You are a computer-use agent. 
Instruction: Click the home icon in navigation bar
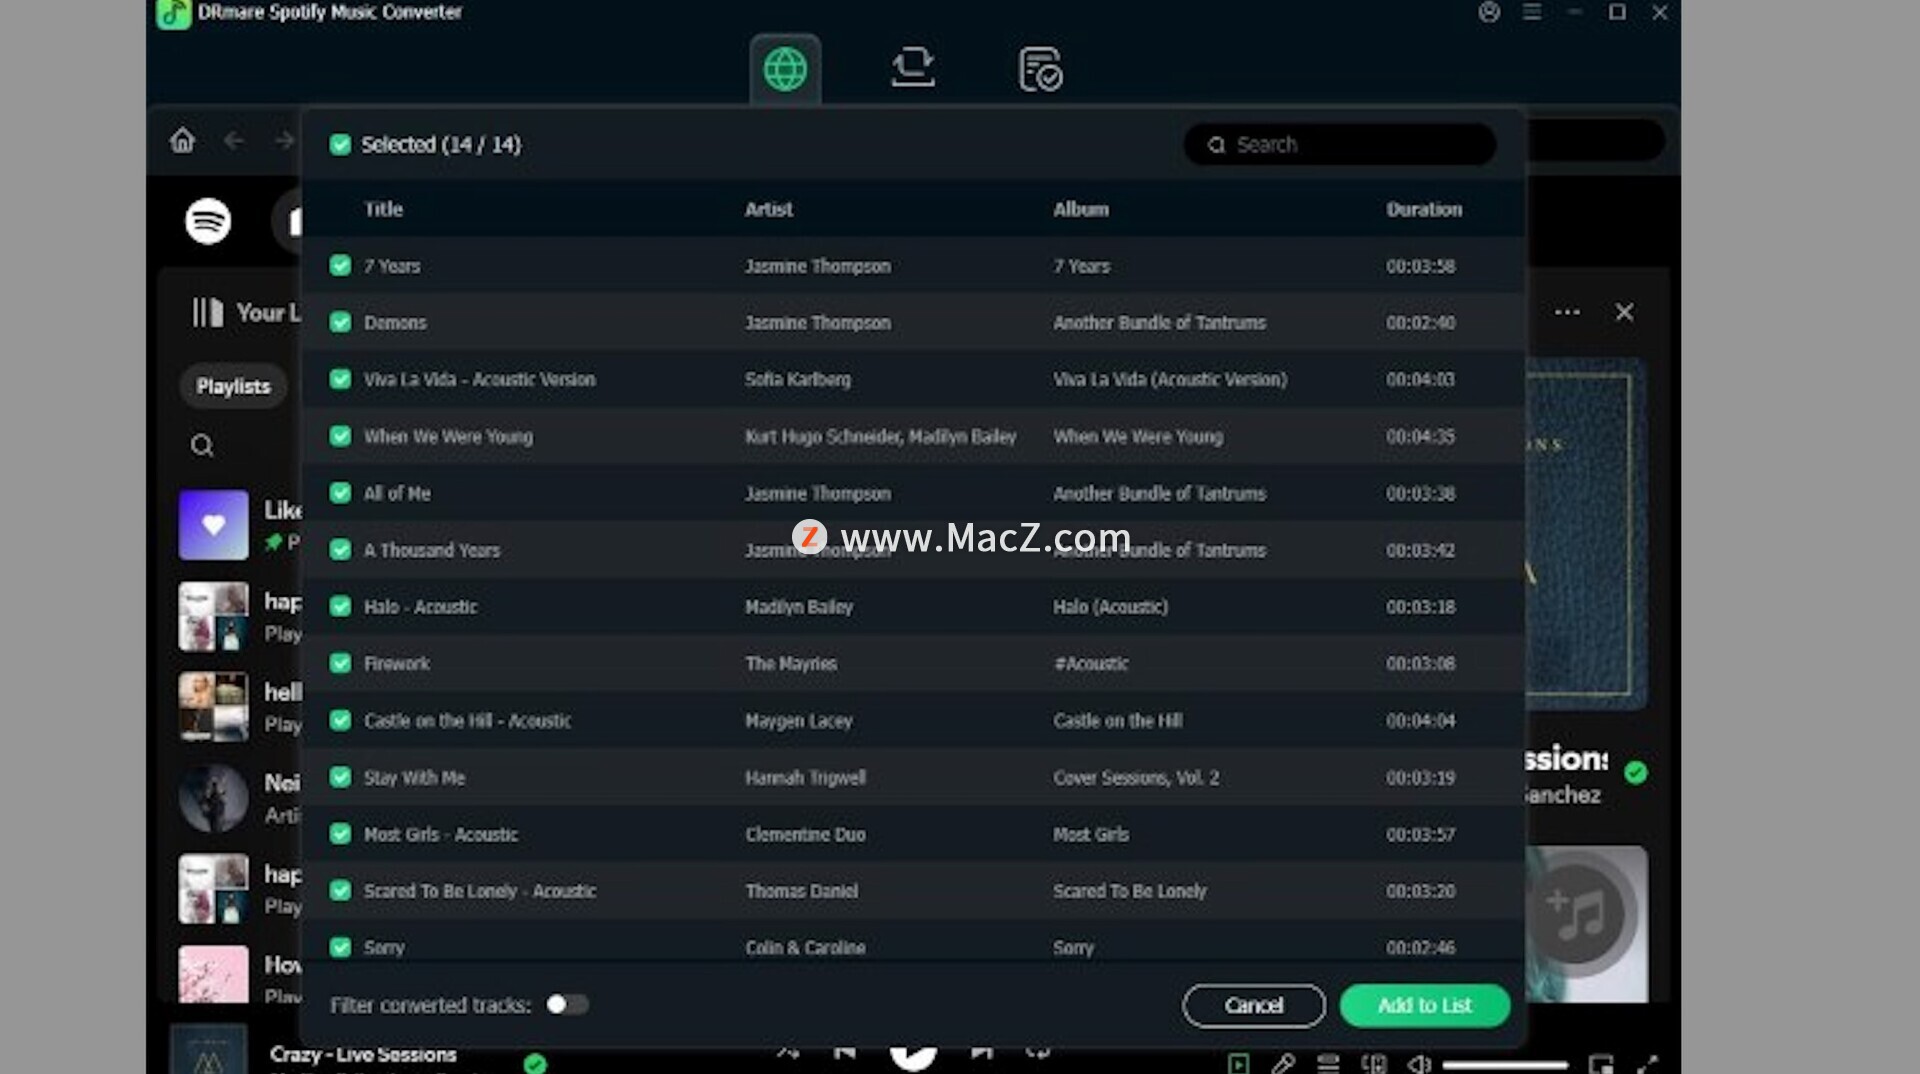pyautogui.click(x=182, y=140)
